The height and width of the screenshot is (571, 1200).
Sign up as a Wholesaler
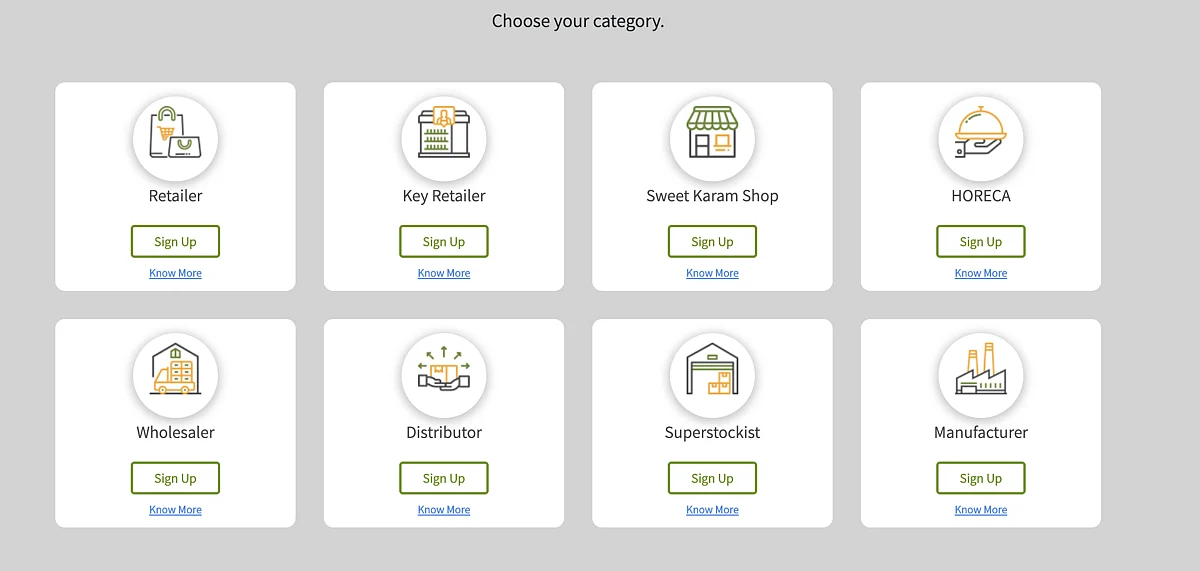tap(175, 478)
